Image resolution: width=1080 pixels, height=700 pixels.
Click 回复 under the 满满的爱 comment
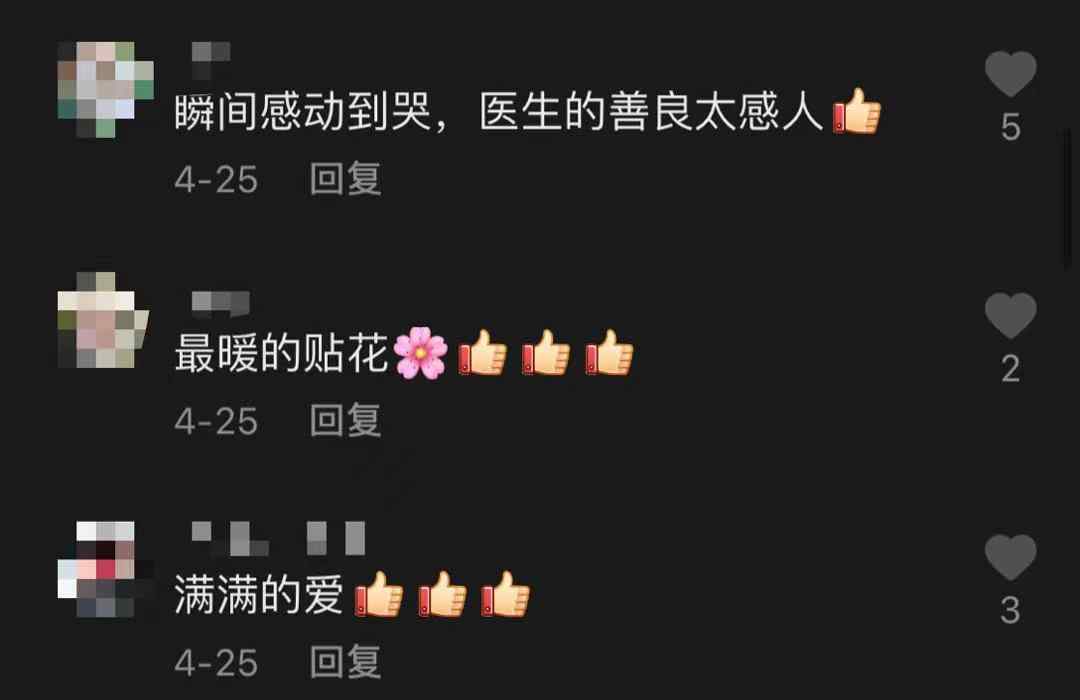coord(345,662)
